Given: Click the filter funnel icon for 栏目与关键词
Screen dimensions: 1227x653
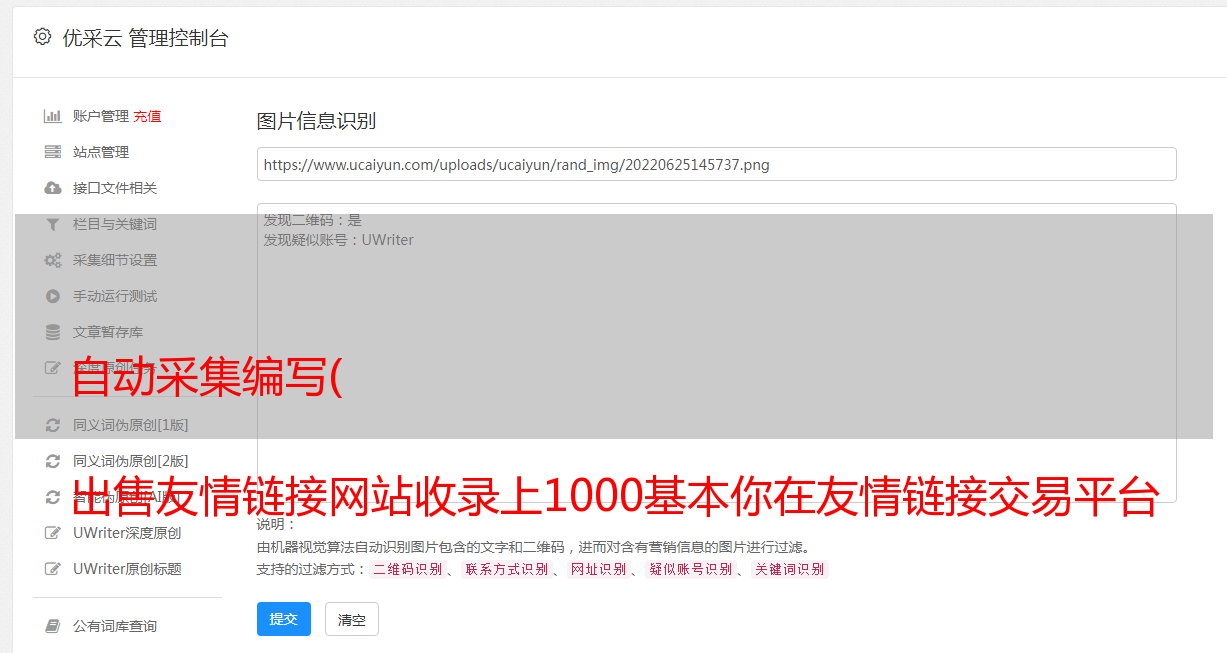Looking at the screenshot, I should (x=53, y=224).
